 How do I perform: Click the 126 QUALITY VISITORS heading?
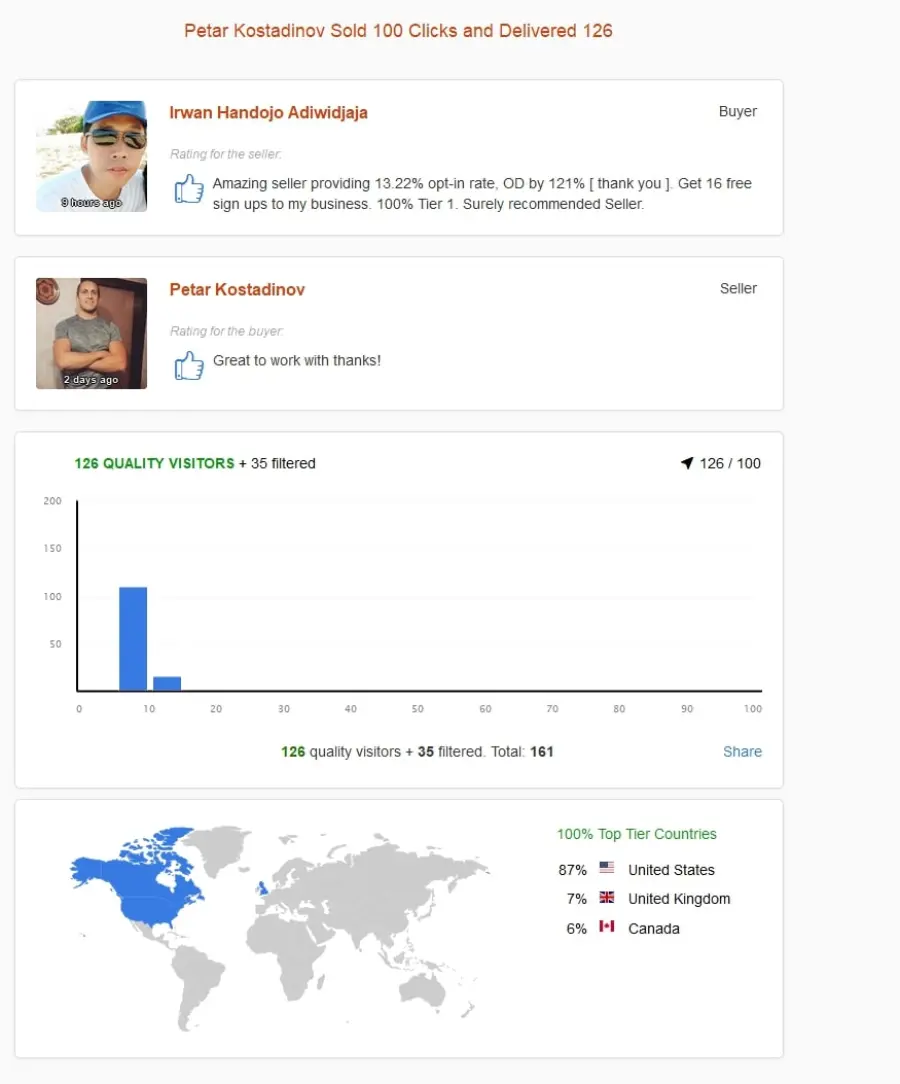pyautogui.click(x=154, y=463)
